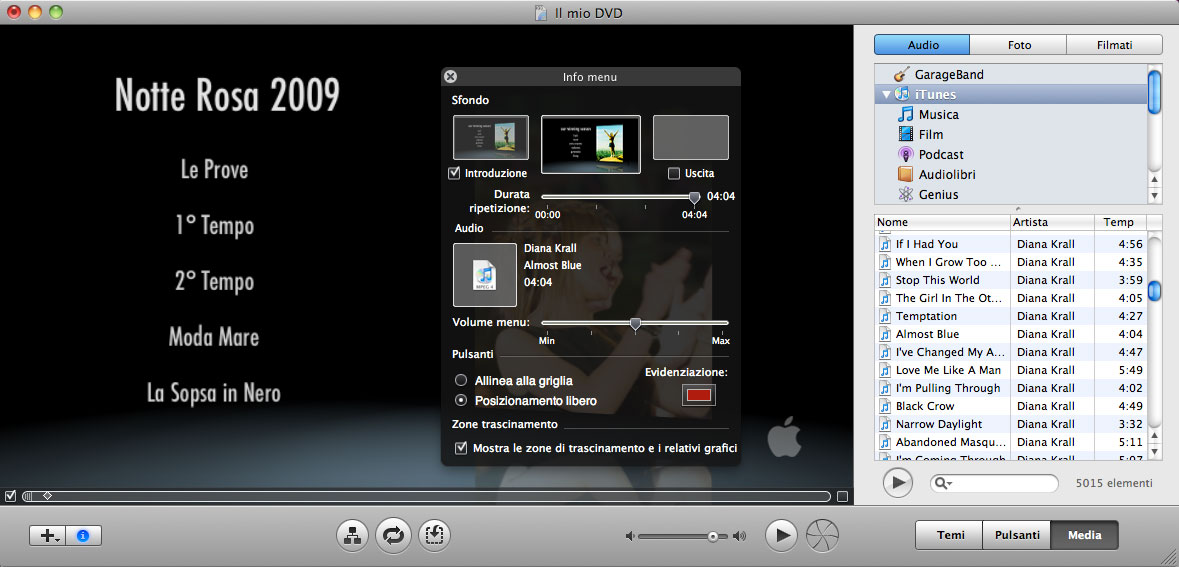This screenshot has height=567, width=1179.
Task: Sort by the Nome column header
Action: pyautogui.click(x=943, y=222)
